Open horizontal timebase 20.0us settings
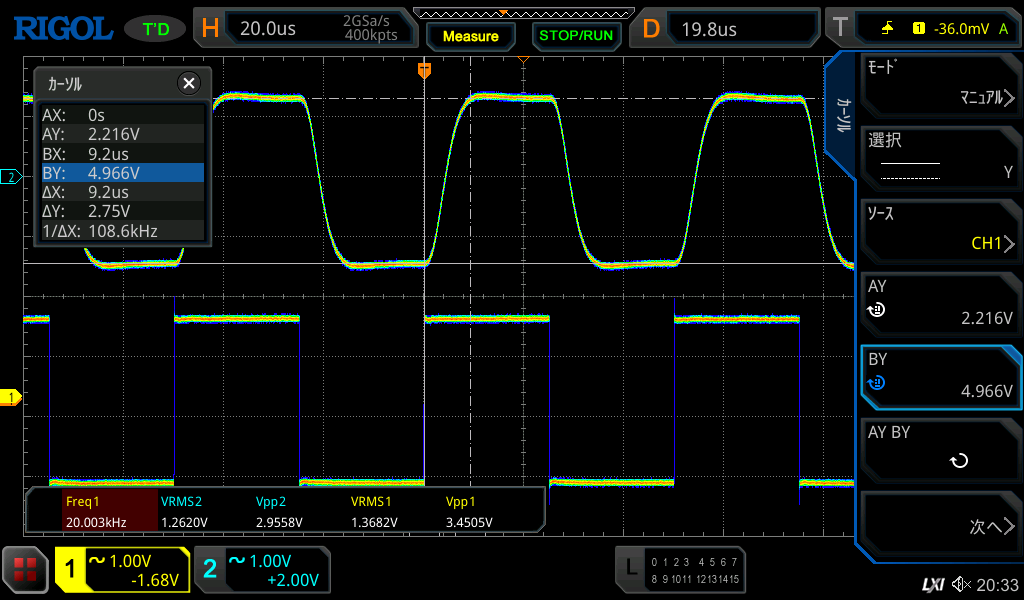 (x=300, y=28)
